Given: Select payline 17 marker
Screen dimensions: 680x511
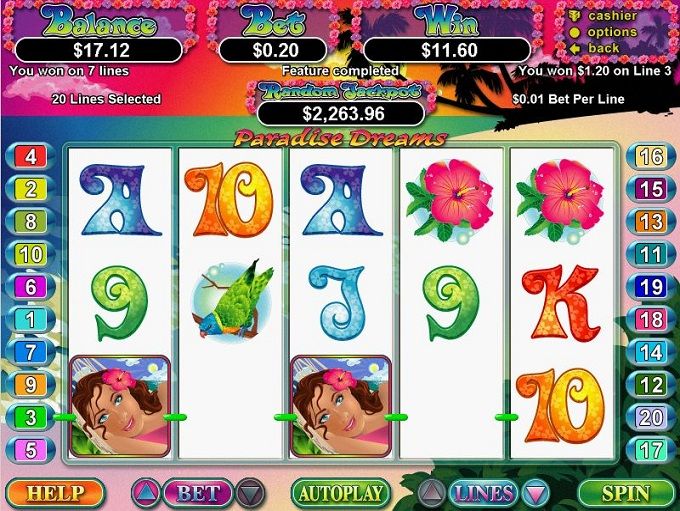Looking at the screenshot, I should (651, 450).
